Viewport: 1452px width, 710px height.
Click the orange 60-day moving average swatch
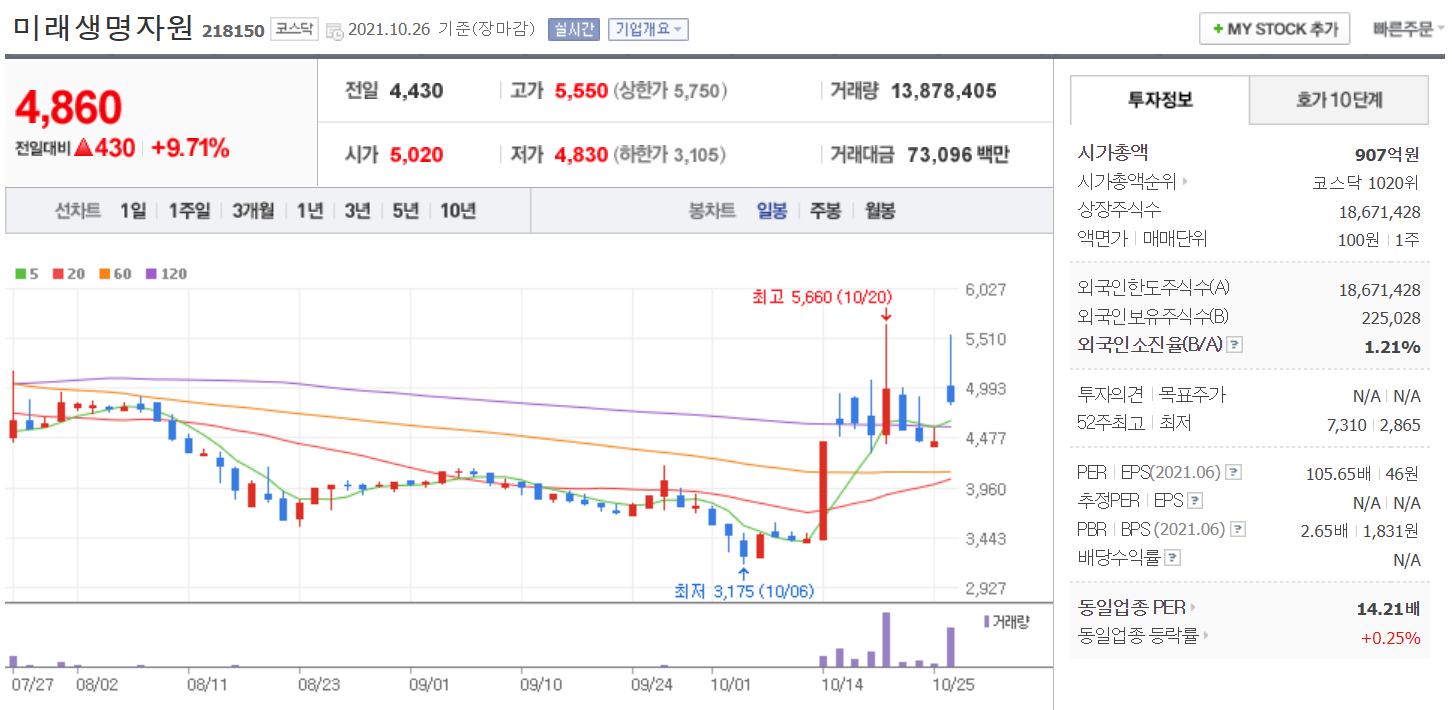click(x=104, y=274)
